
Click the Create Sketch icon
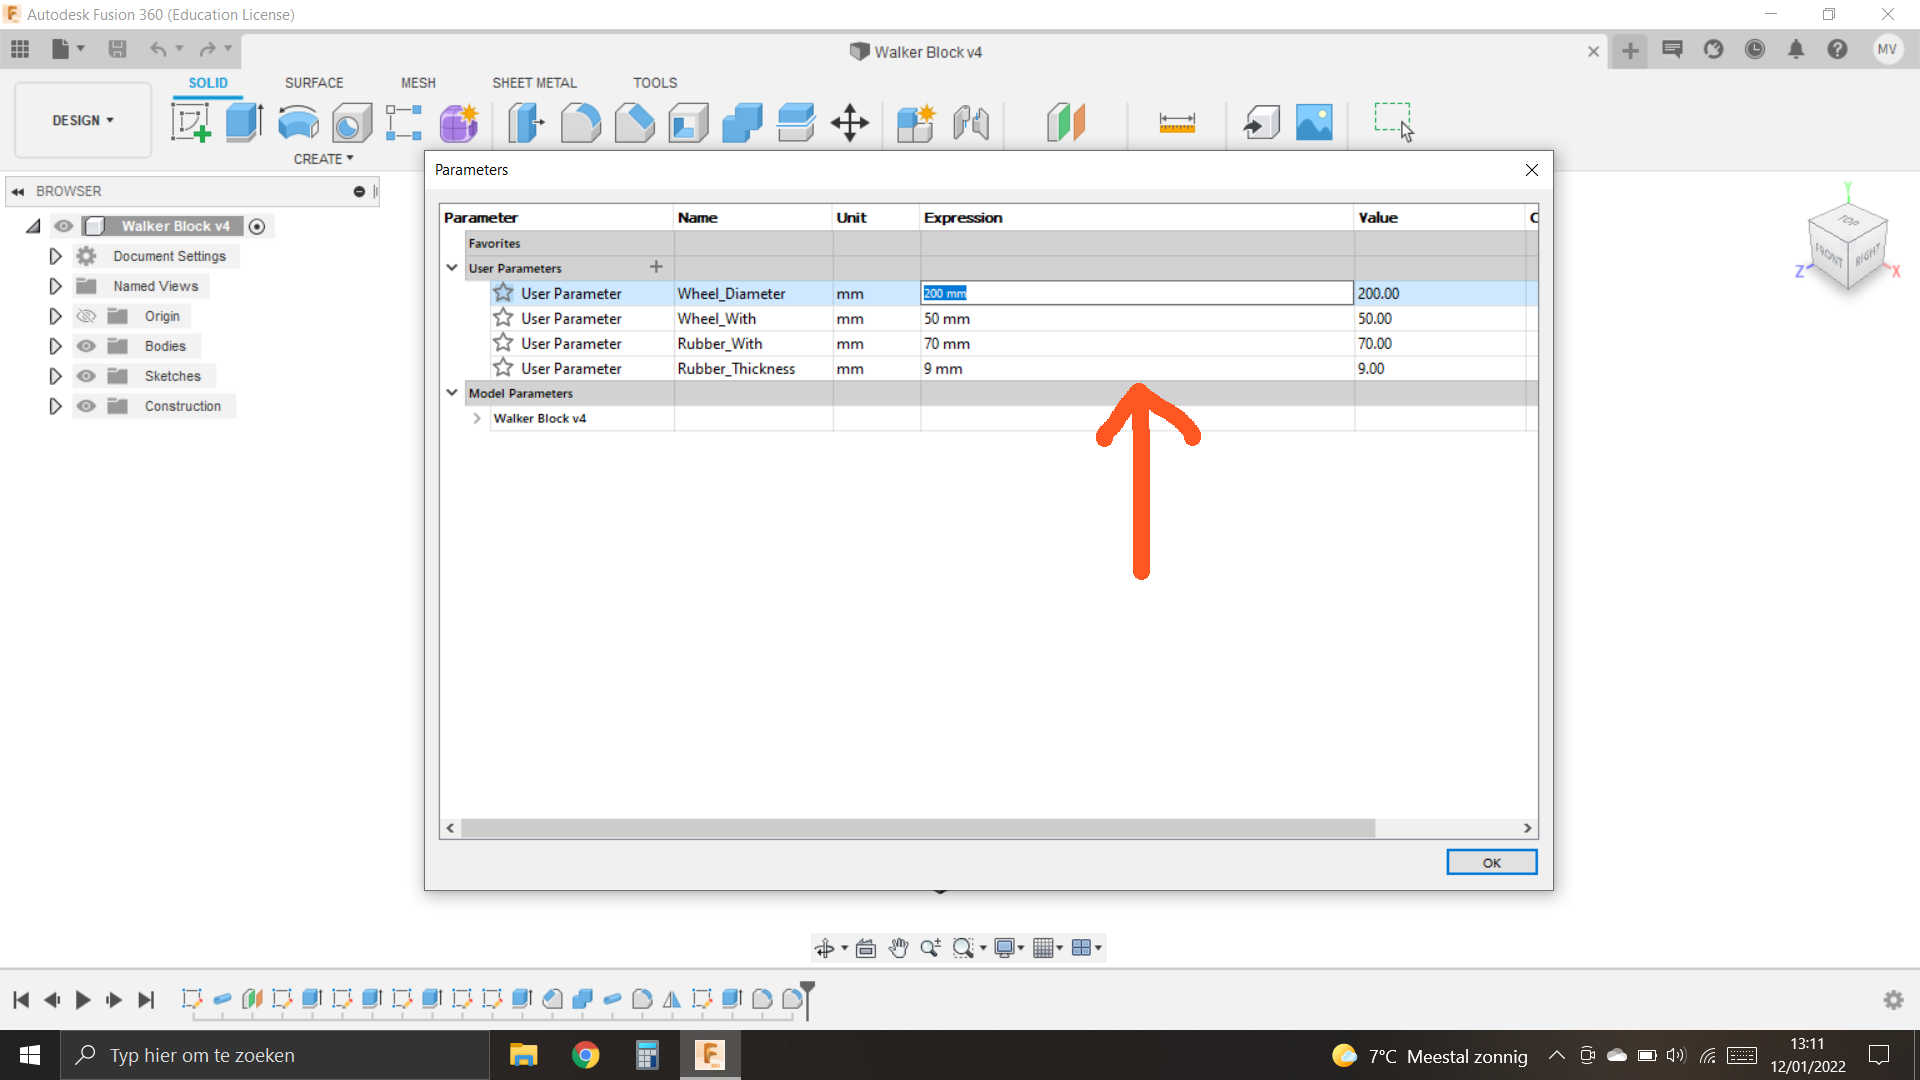(x=190, y=123)
